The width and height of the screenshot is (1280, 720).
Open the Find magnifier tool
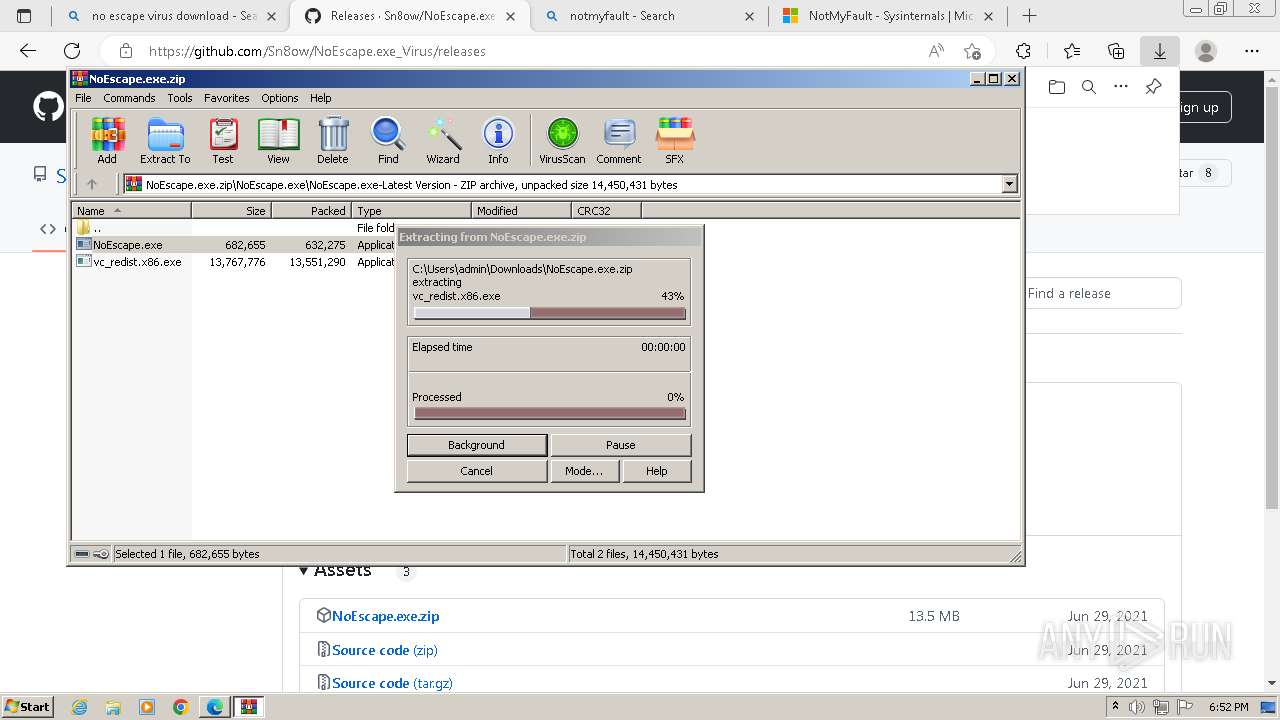[388, 140]
